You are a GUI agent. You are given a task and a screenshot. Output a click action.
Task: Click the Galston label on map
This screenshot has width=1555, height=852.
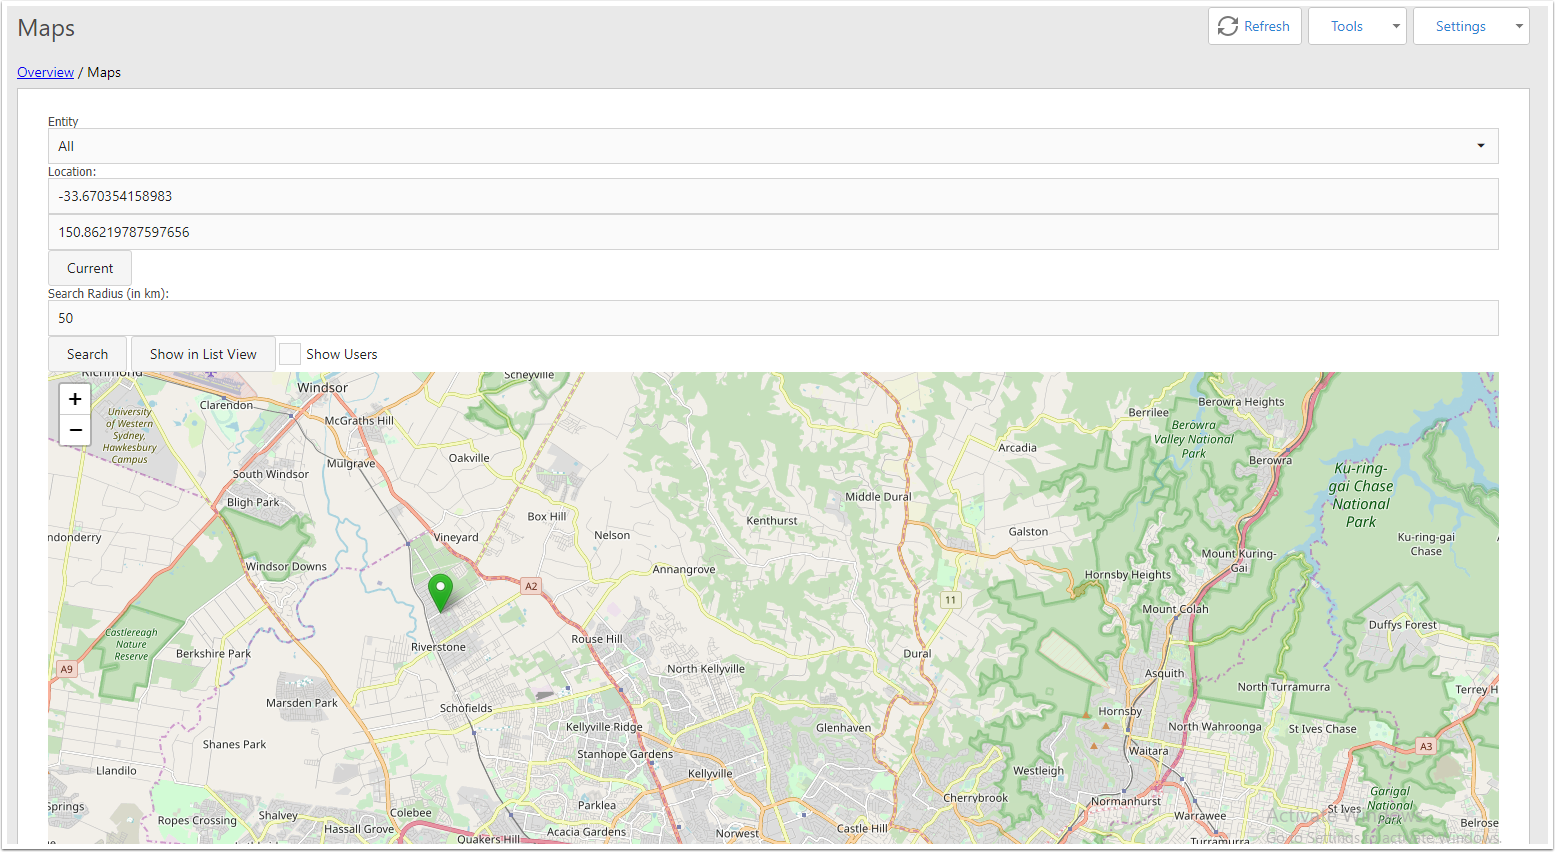pos(1028,531)
